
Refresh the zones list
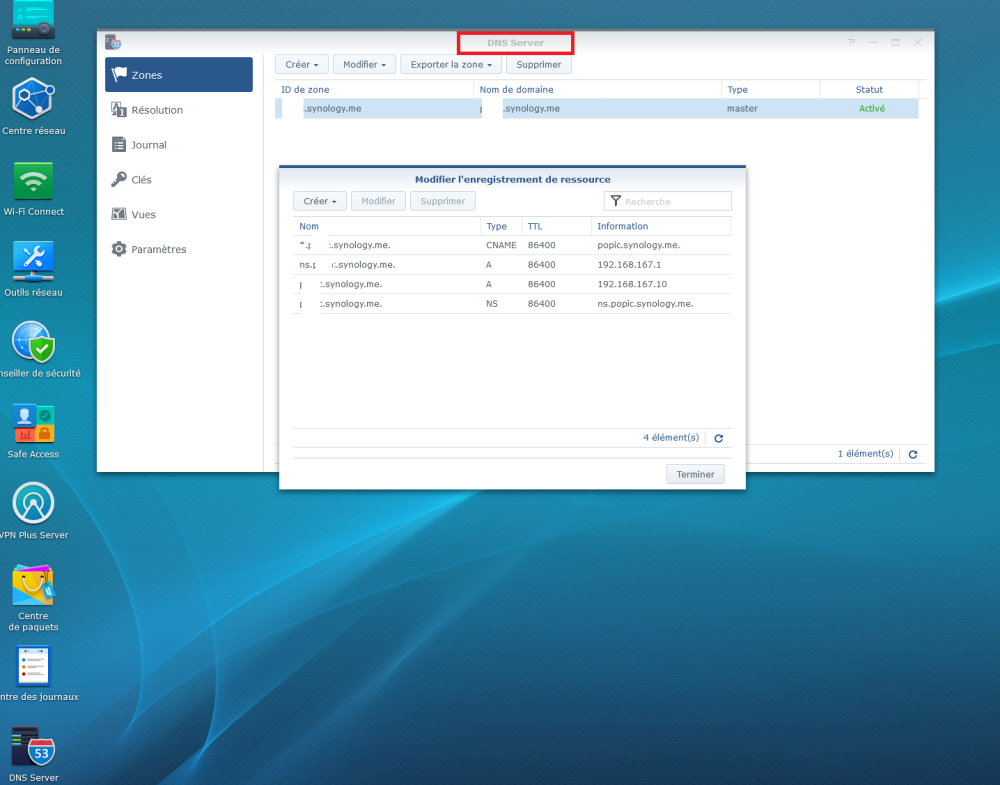[912, 454]
